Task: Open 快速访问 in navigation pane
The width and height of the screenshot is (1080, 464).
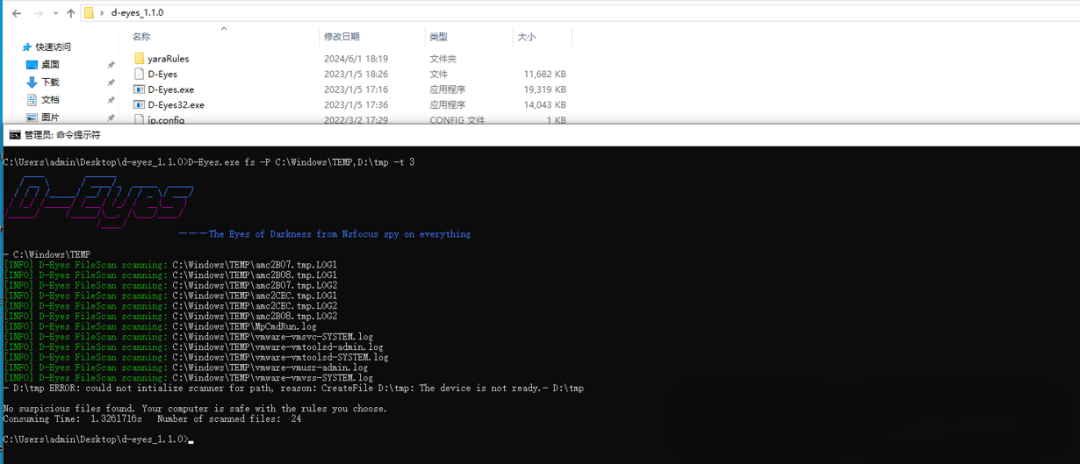Action: tap(53, 47)
